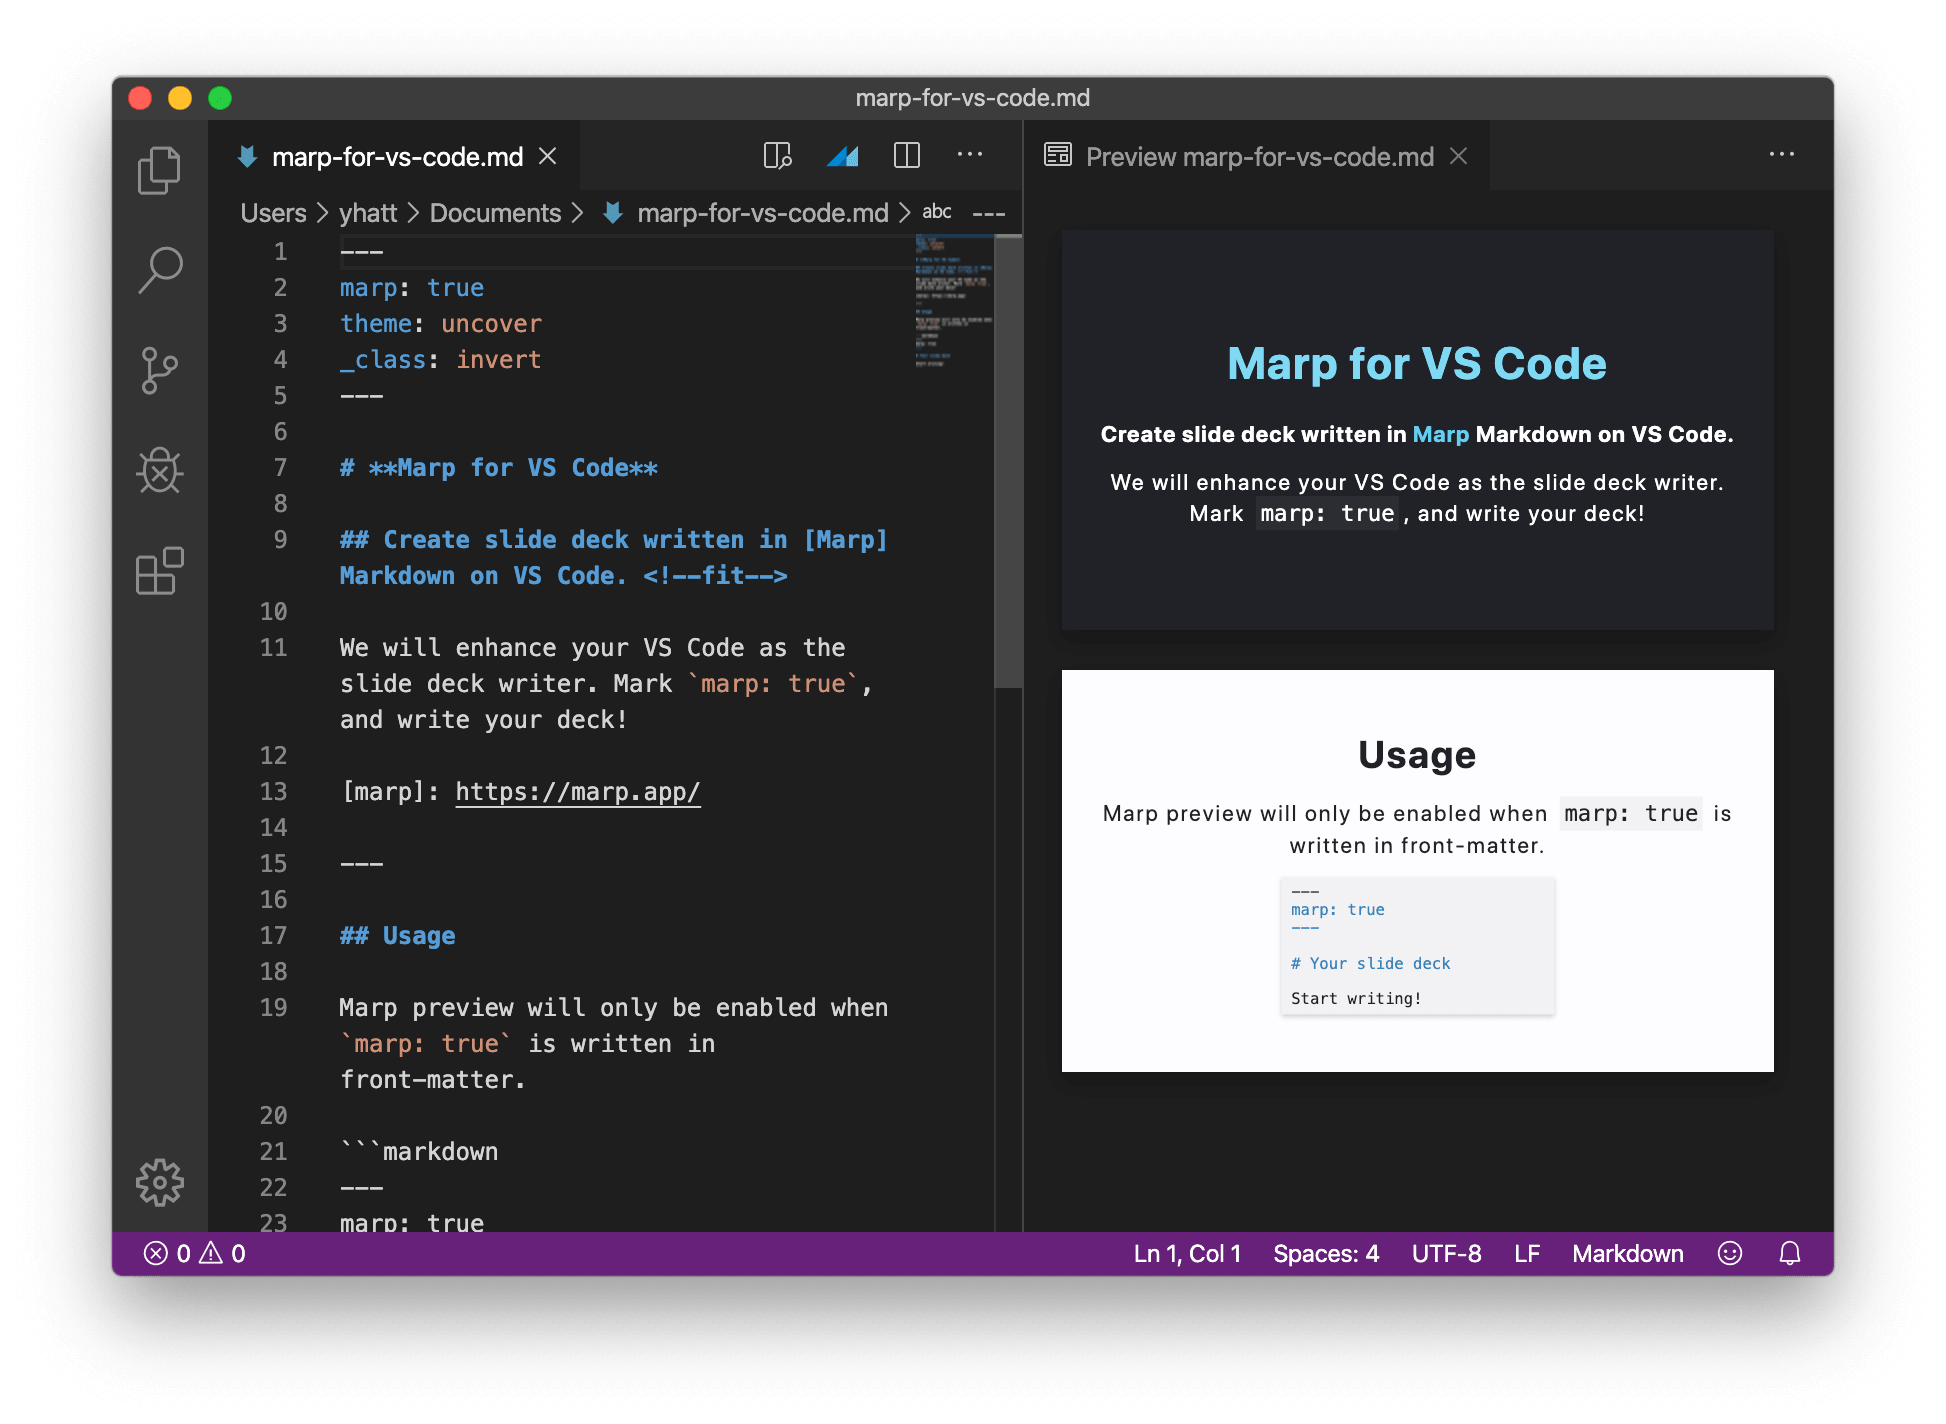The height and width of the screenshot is (1424, 1946).
Task: Open the Explorer view in the activity bar
Action: [x=160, y=170]
